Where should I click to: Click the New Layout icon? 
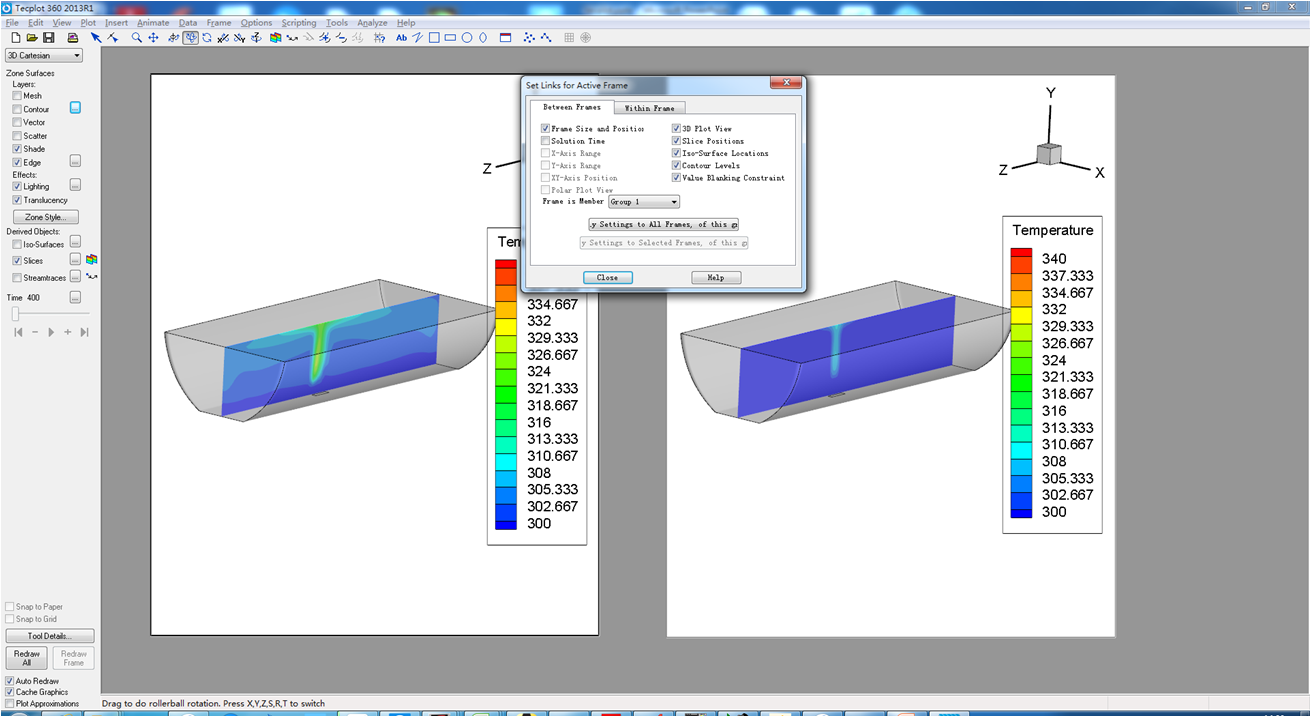click(x=16, y=38)
